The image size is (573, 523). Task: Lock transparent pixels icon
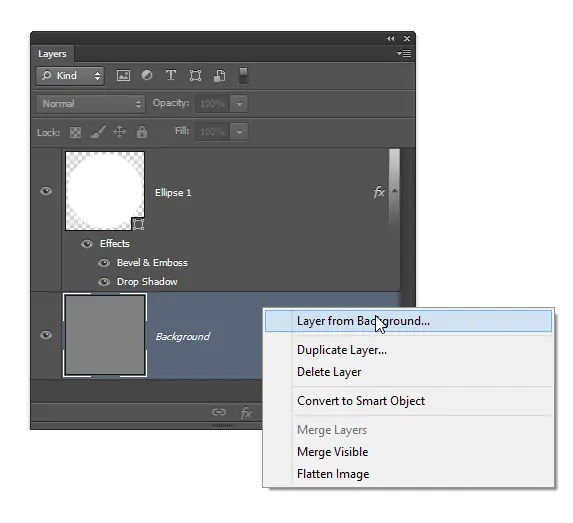coord(75,132)
